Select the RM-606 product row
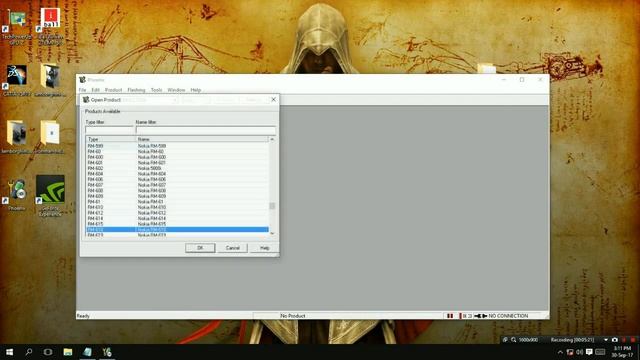Viewport: 640px width, 360px height. point(177,180)
